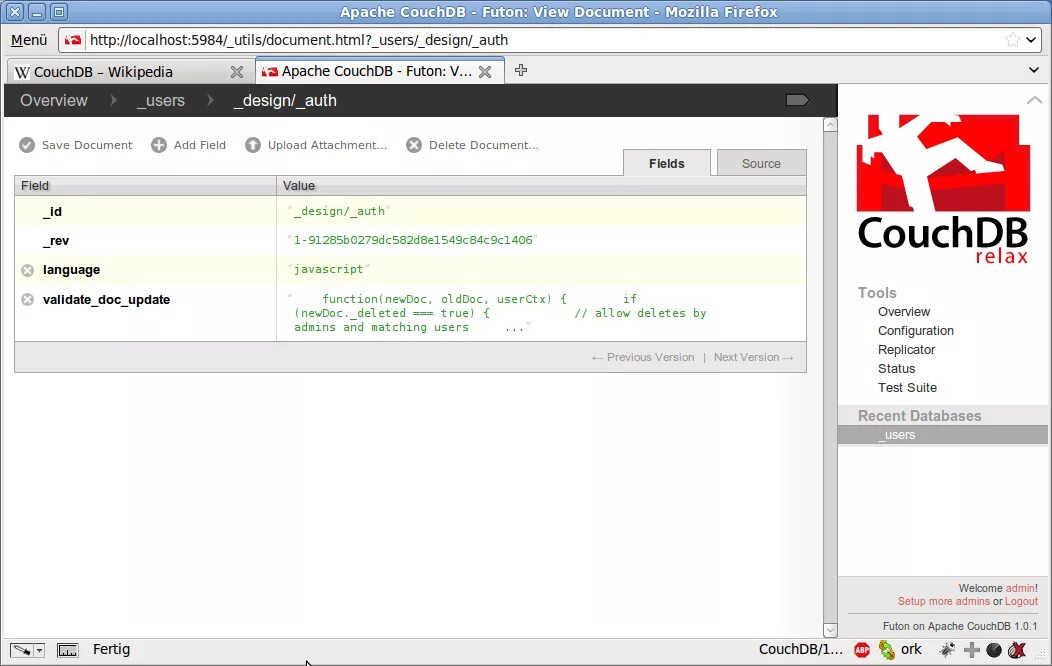Select the Apache CouchDB Futon browser tab

pos(379,71)
